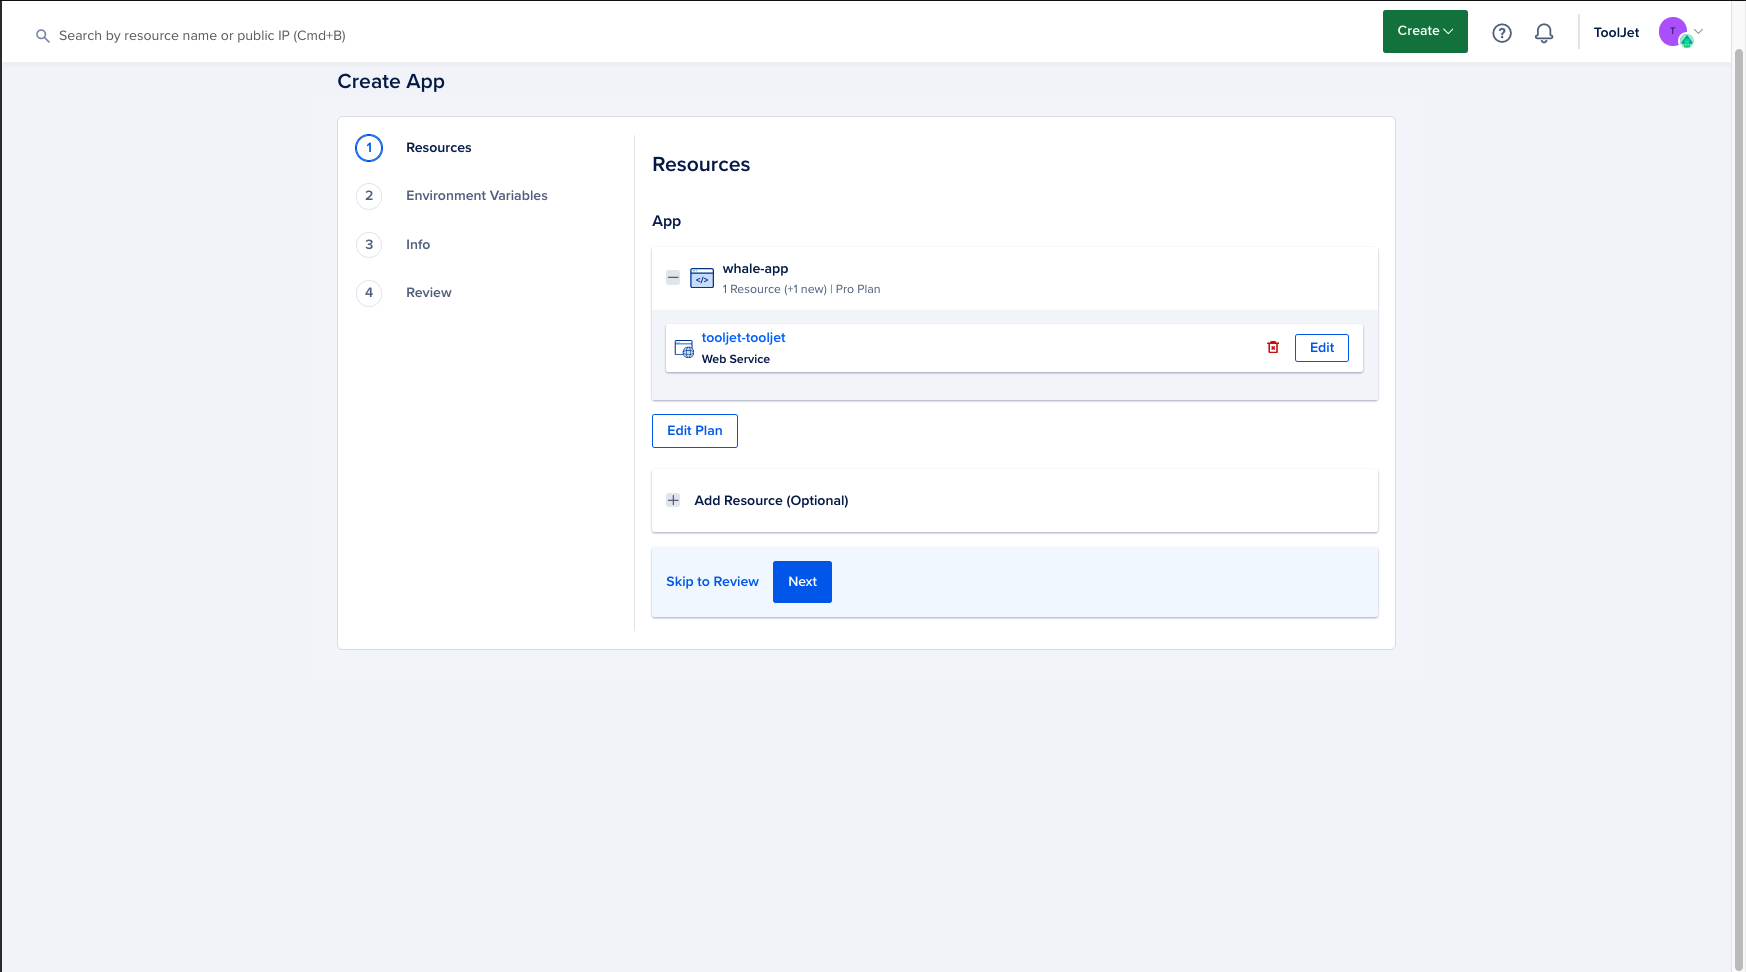This screenshot has width=1746, height=972.
Task: Click the tooljet-tooljet web service icon
Action: (684, 348)
